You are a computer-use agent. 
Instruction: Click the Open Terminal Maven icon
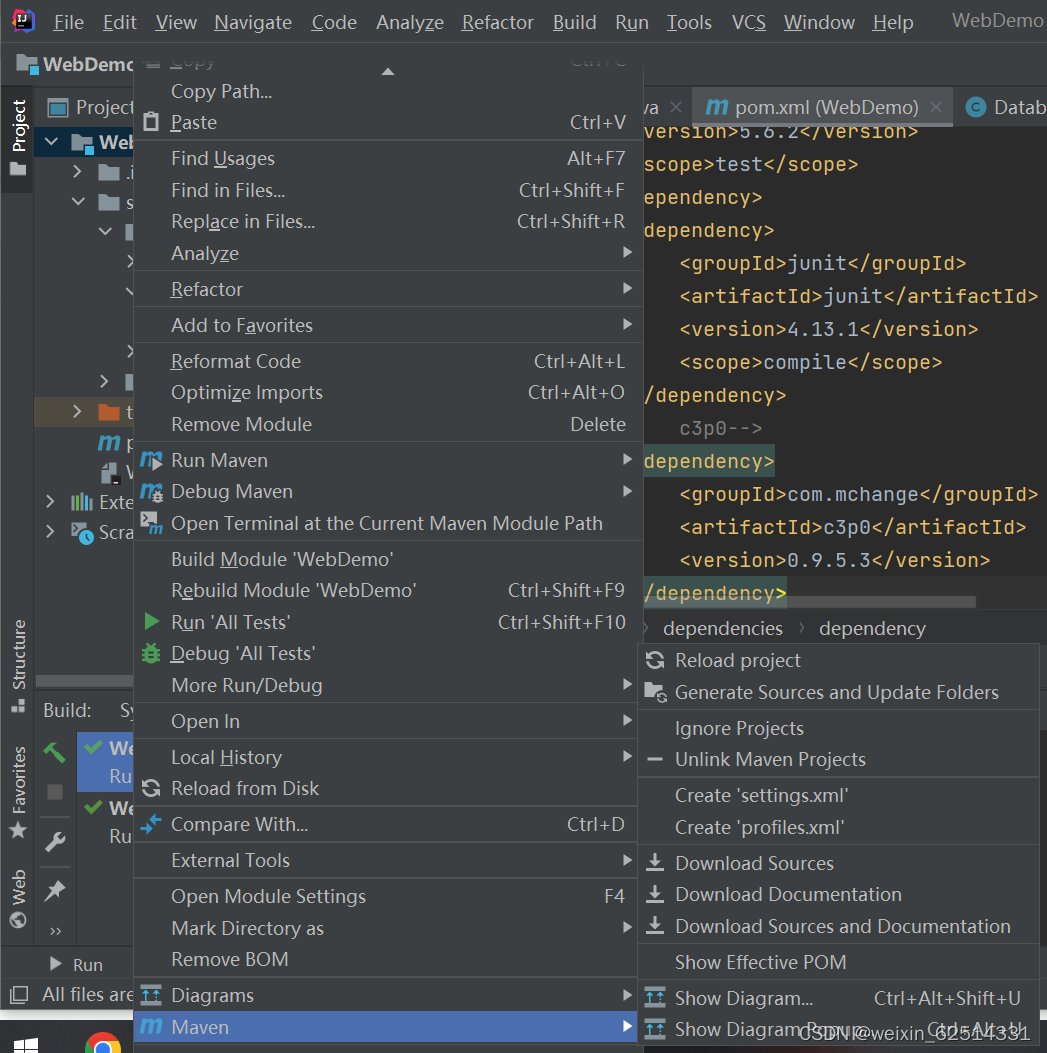click(x=151, y=523)
